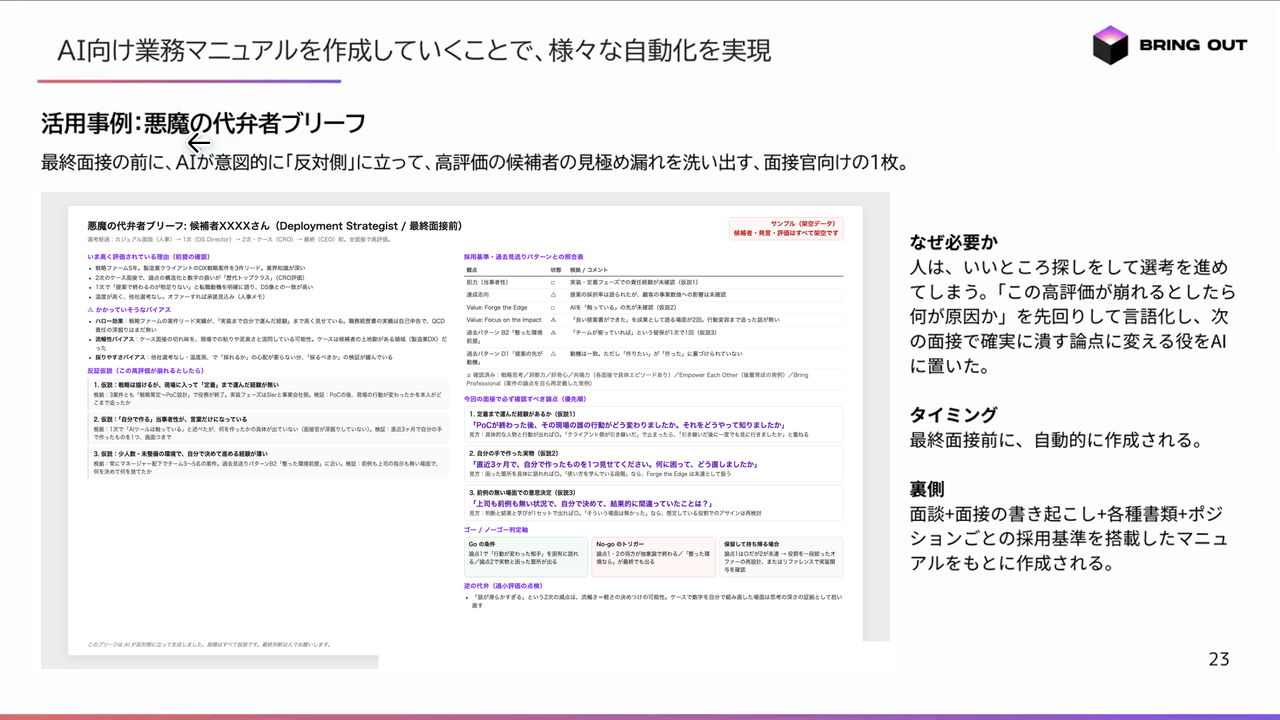This screenshot has height=720, width=1280.
Task: Click the red サンプル(架空データ) badge
Action: click(x=786, y=228)
